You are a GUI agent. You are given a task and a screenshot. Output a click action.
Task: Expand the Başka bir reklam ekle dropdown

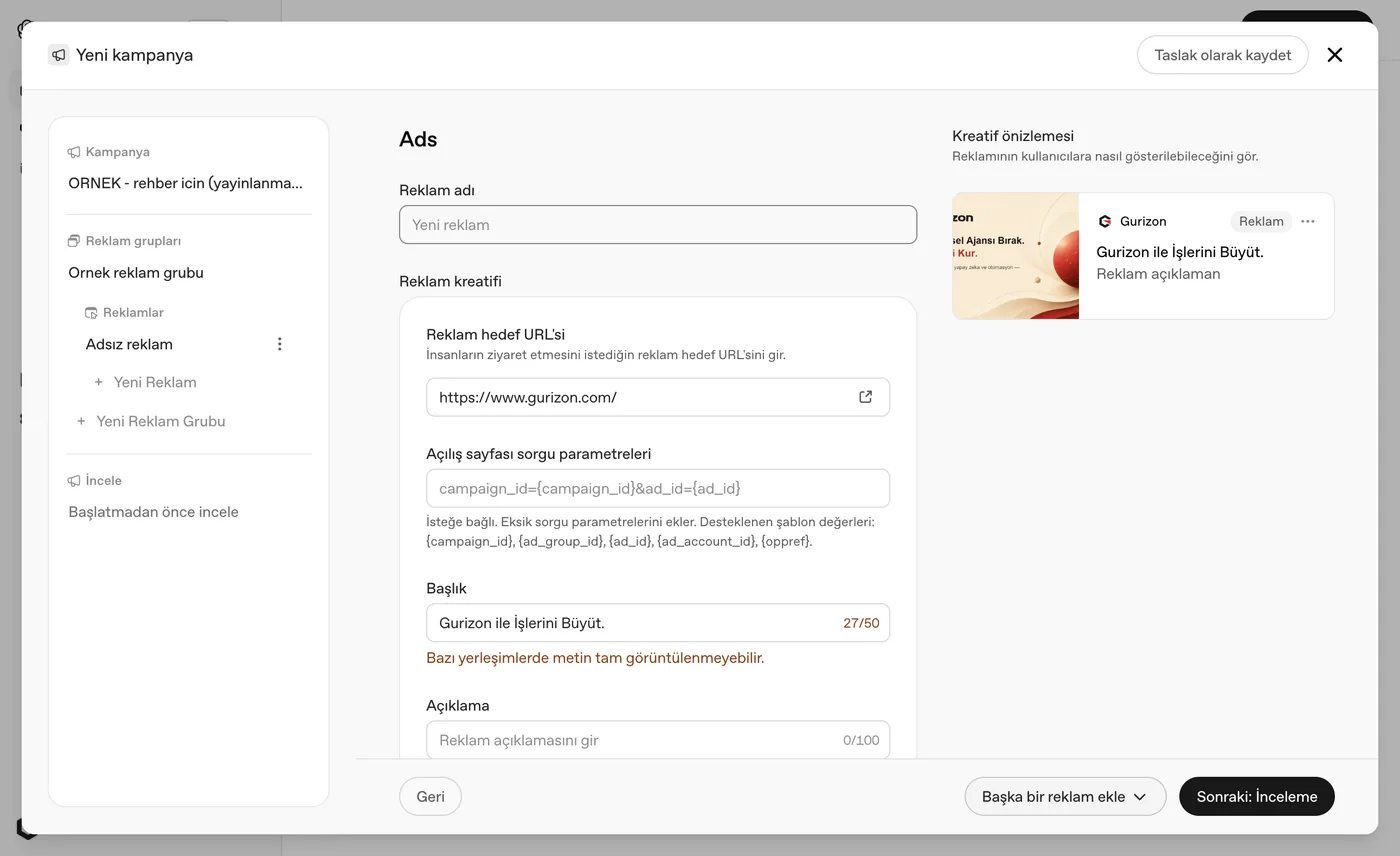1065,797
